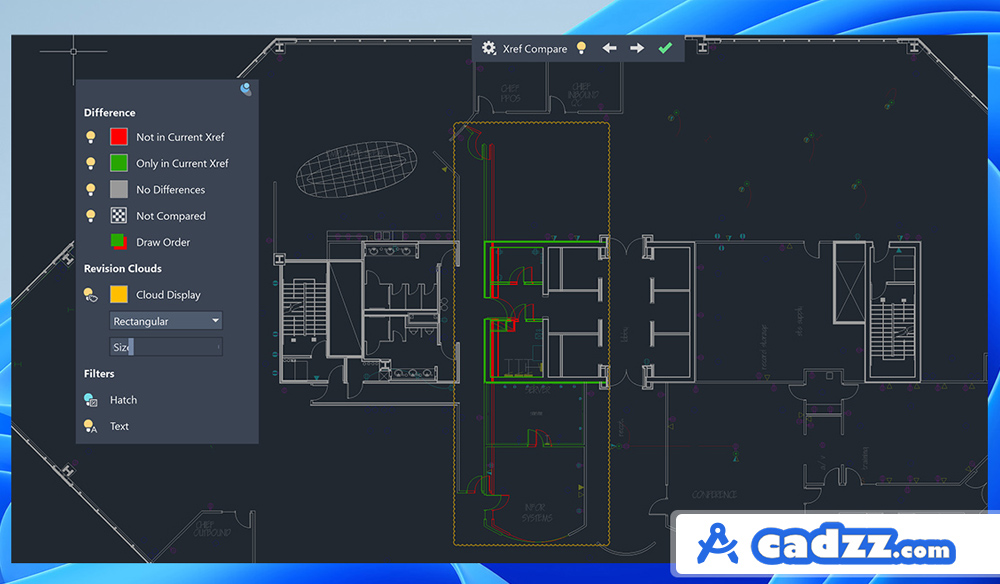Screen dimensions: 1000x584
Task: Jump to next change with right arrow
Action: tap(636, 48)
